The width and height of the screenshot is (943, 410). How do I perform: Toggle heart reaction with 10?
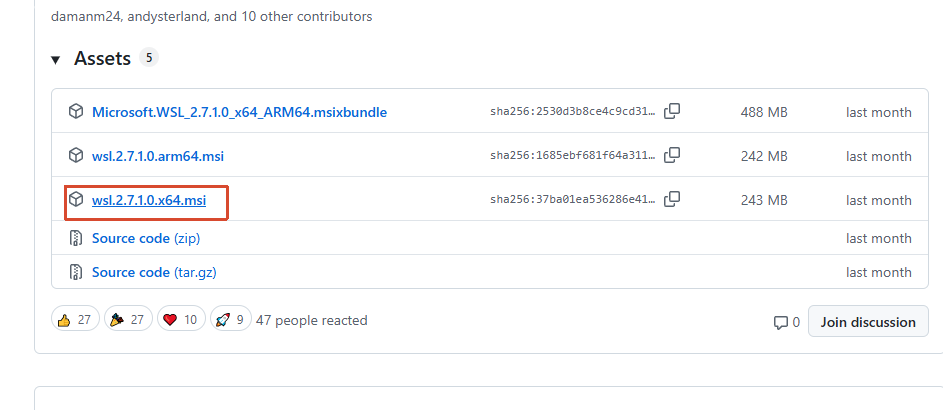click(x=181, y=320)
